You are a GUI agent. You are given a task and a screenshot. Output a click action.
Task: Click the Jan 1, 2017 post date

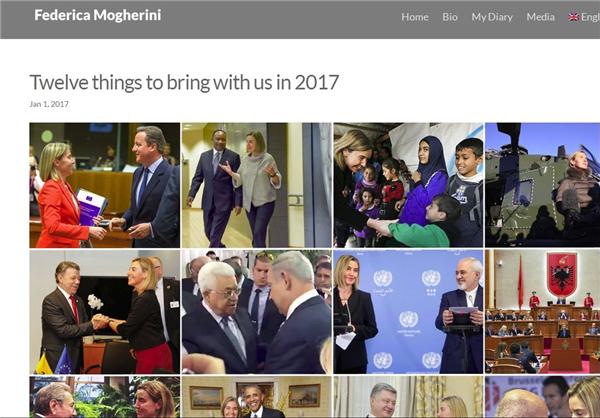(x=49, y=104)
